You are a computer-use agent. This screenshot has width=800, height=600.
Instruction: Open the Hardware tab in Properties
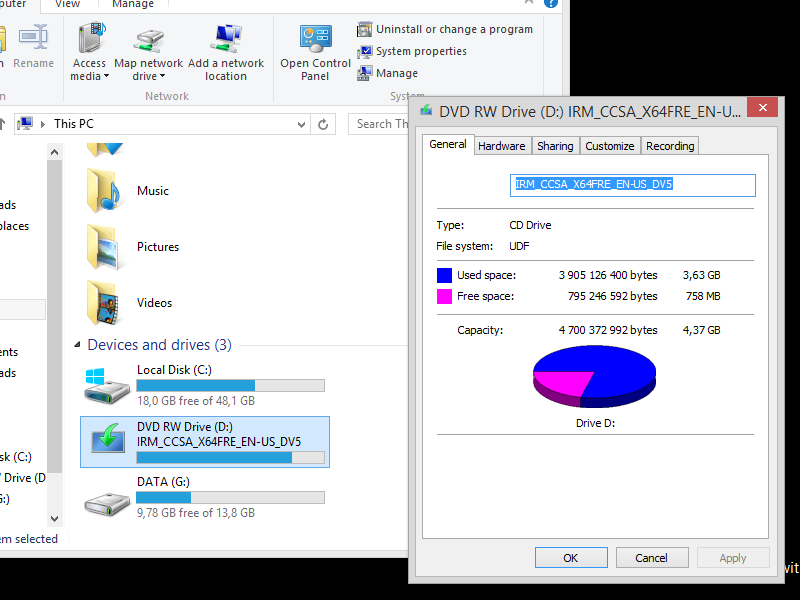coord(502,146)
